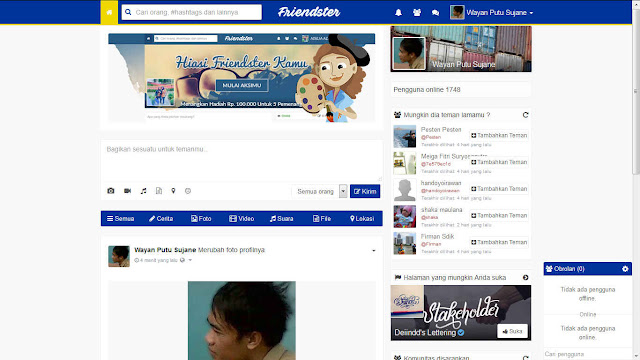The image size is (640, 360).
Task: Open shaka maulana's profile picture
Action: [x=404, y=216]
